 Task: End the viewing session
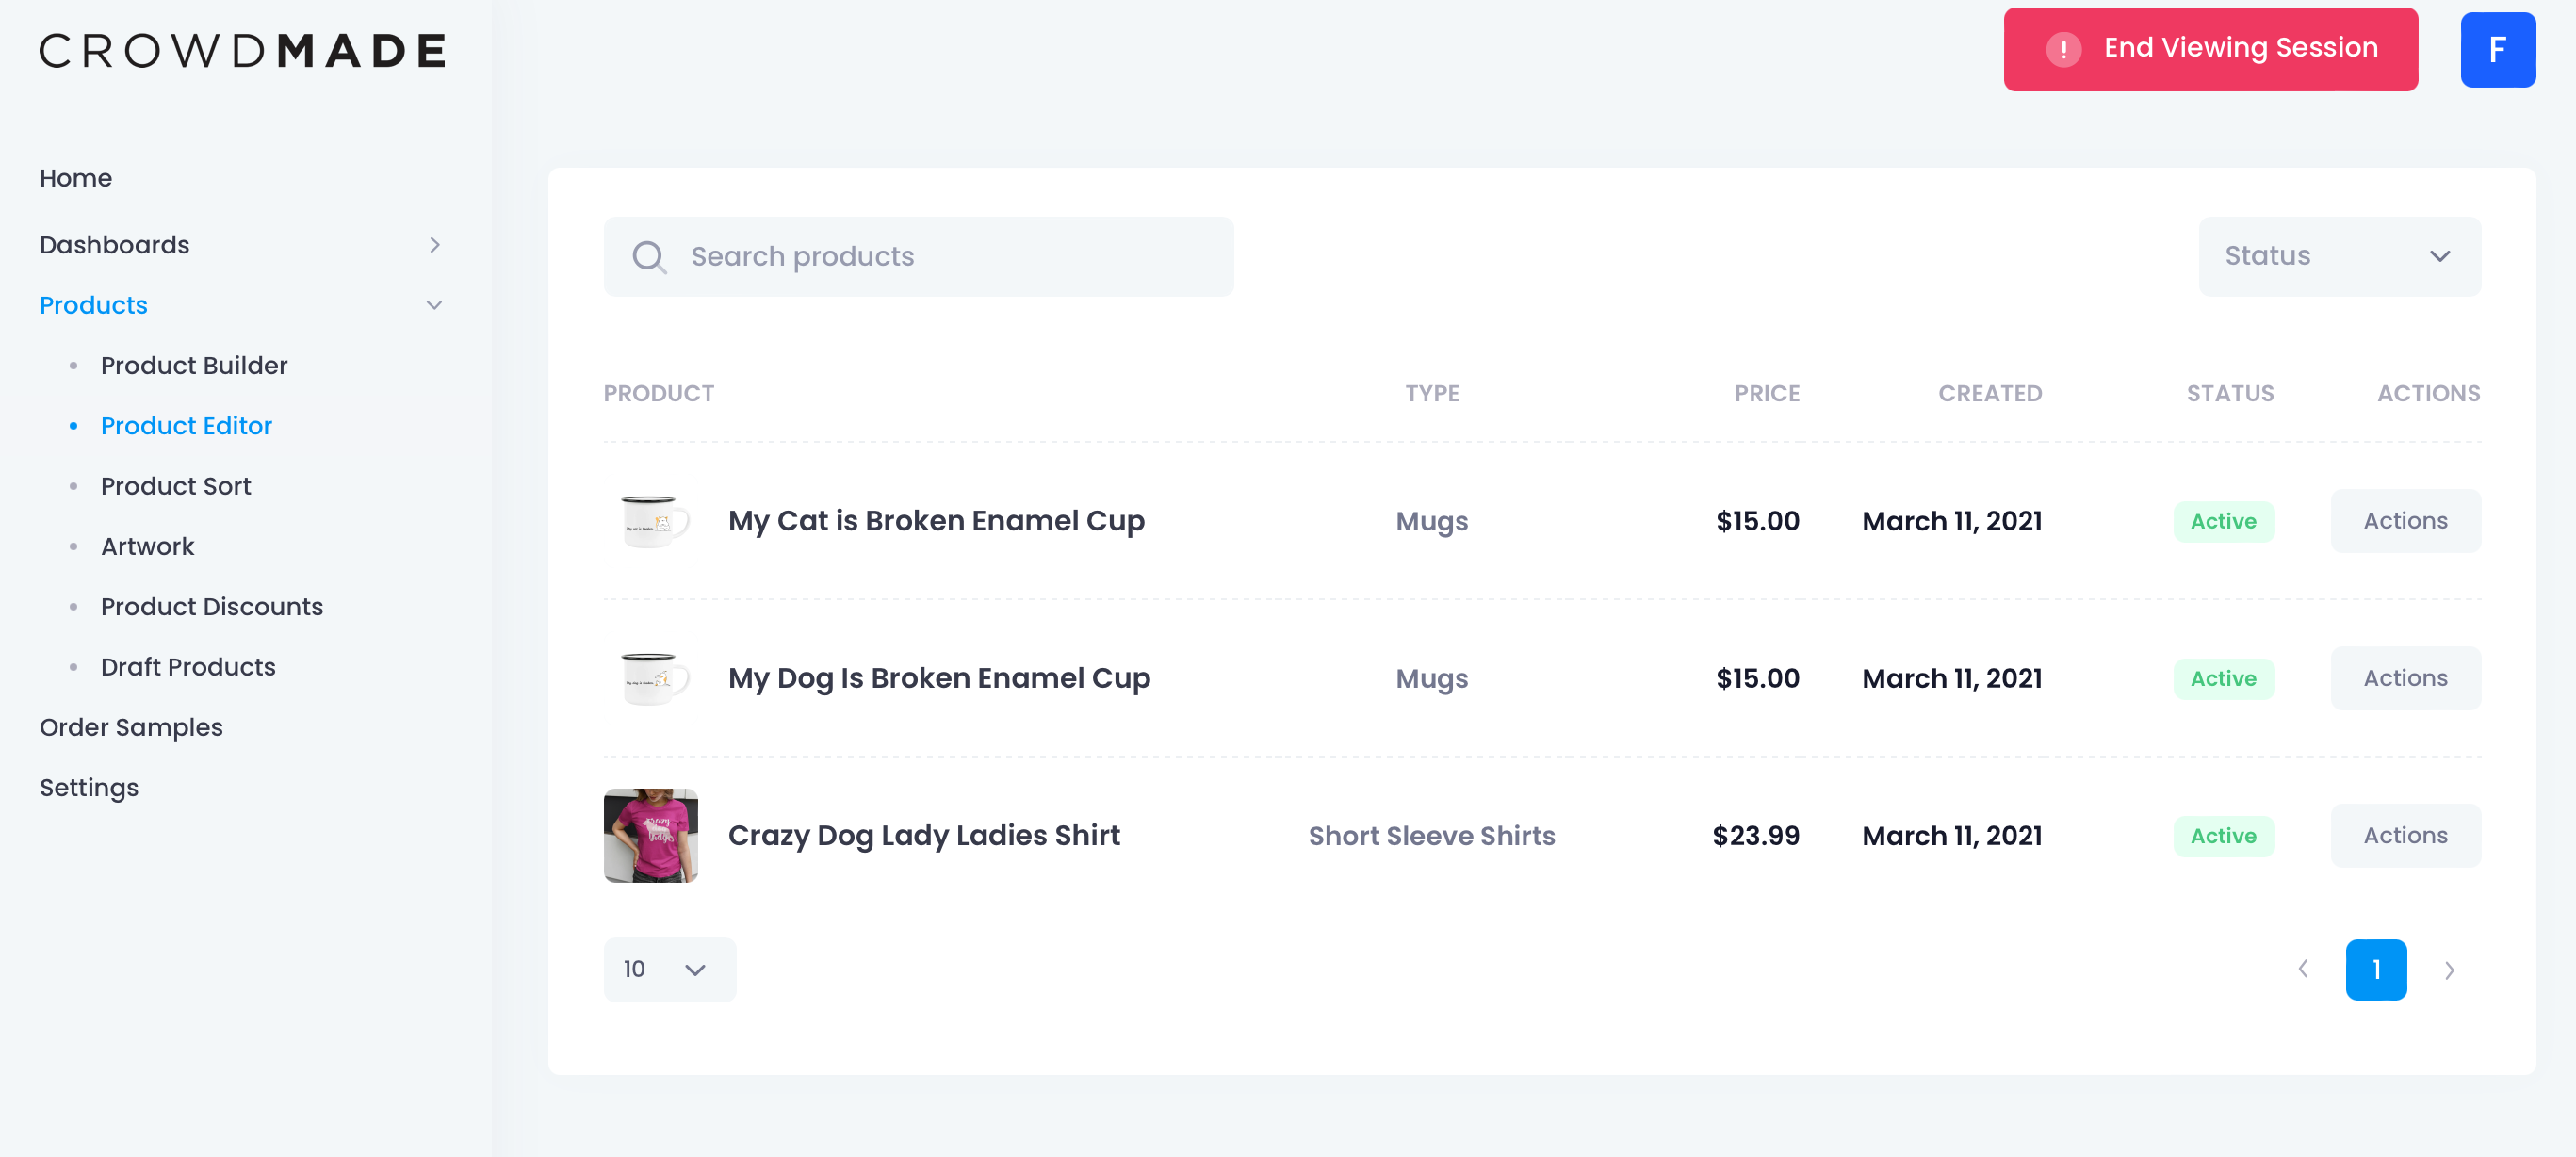click(x=2210, y=49)
